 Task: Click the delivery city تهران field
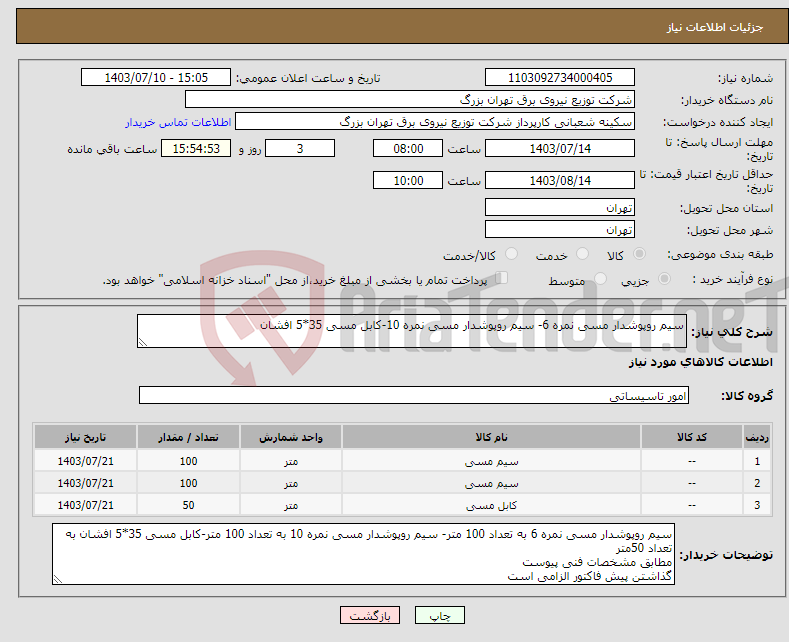pos(560,229)
